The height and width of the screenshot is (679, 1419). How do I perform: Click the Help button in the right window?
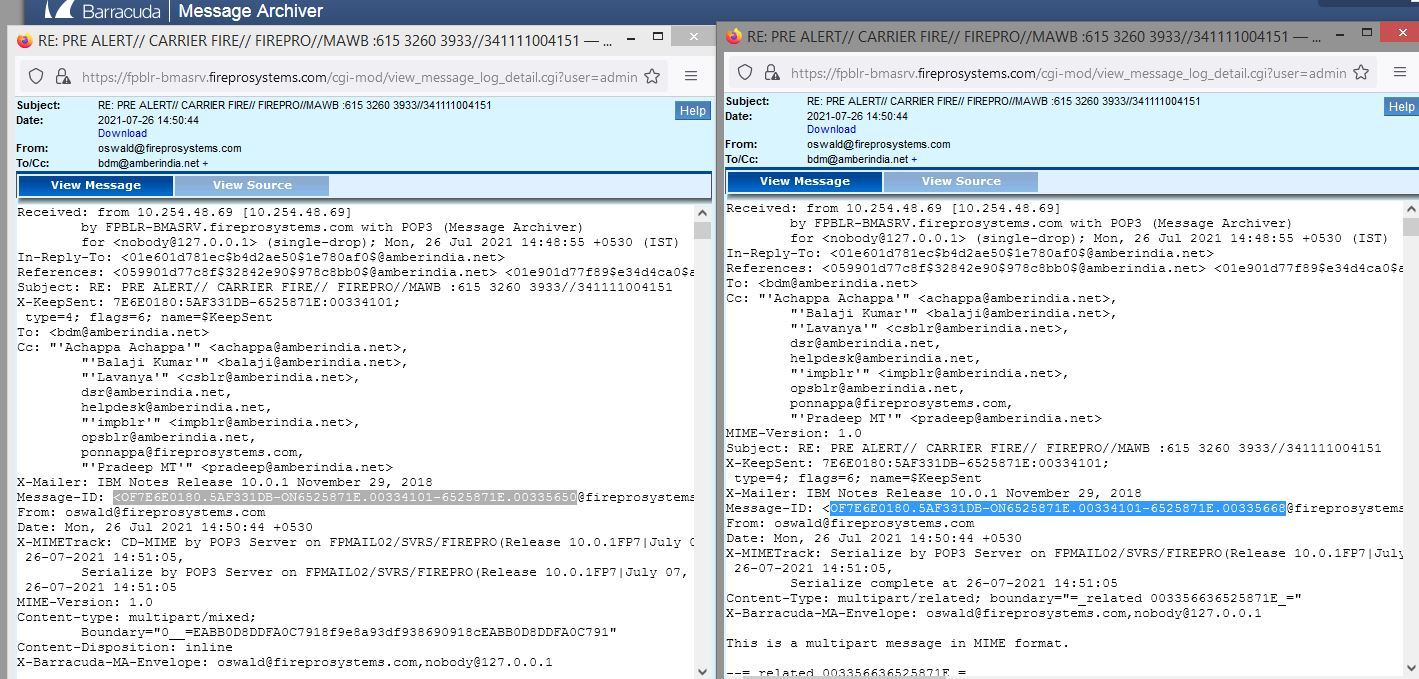[1401, 107]
